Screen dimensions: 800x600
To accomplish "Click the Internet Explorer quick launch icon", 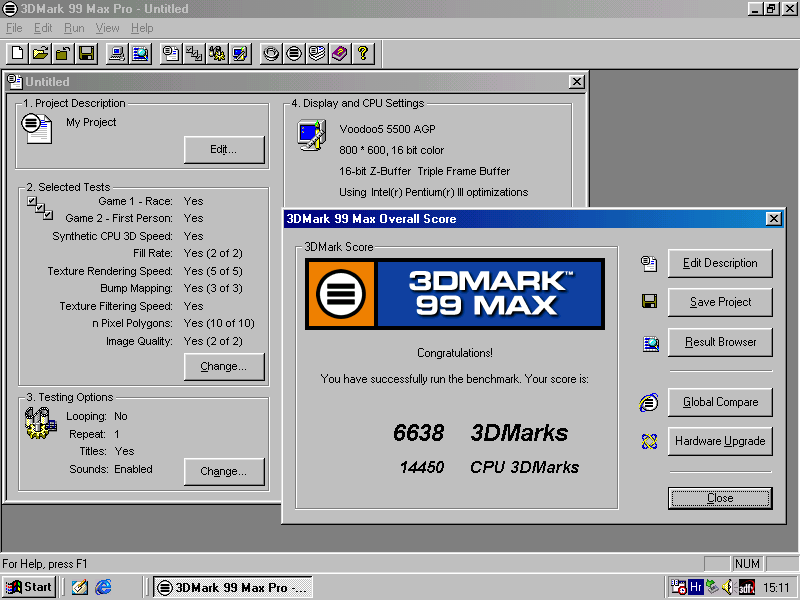I will [x=104, y=587].
